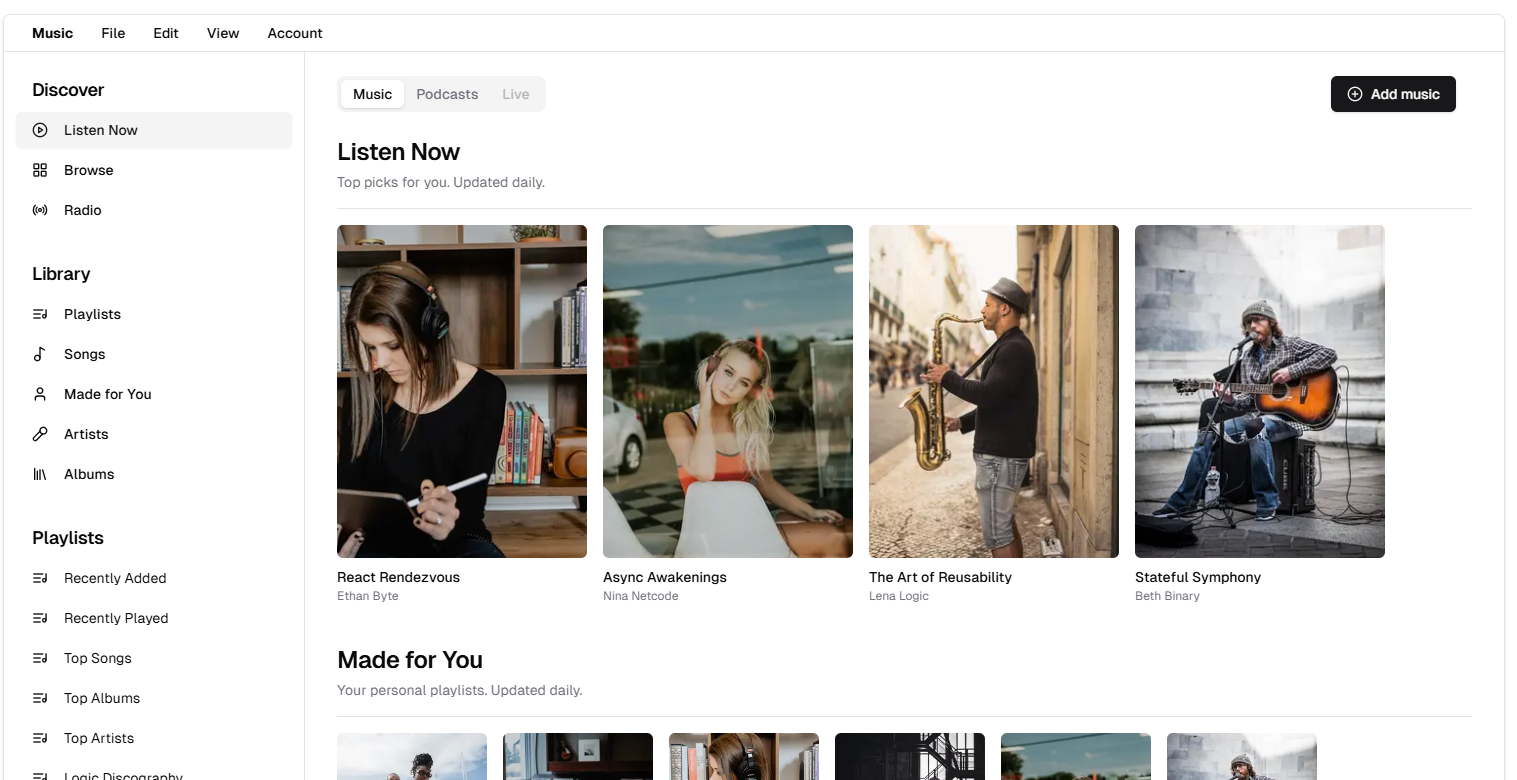Select the Live tab
1517x780 pixels.
tap(516, 94)
